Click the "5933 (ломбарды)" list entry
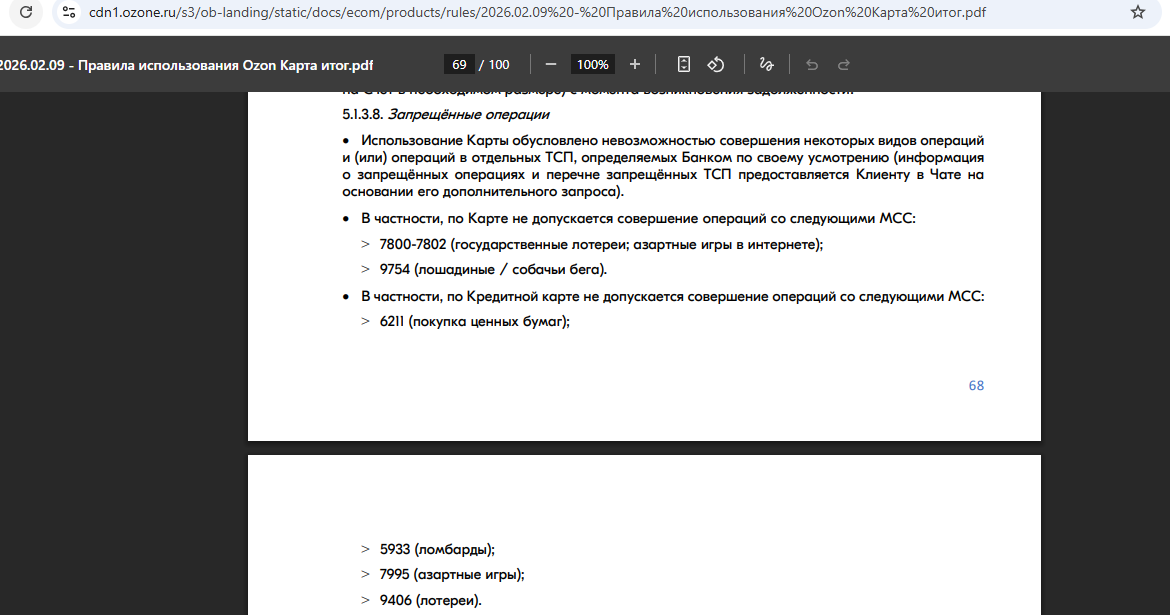The height and width of the screenshot is (615, 1170). 437,549
